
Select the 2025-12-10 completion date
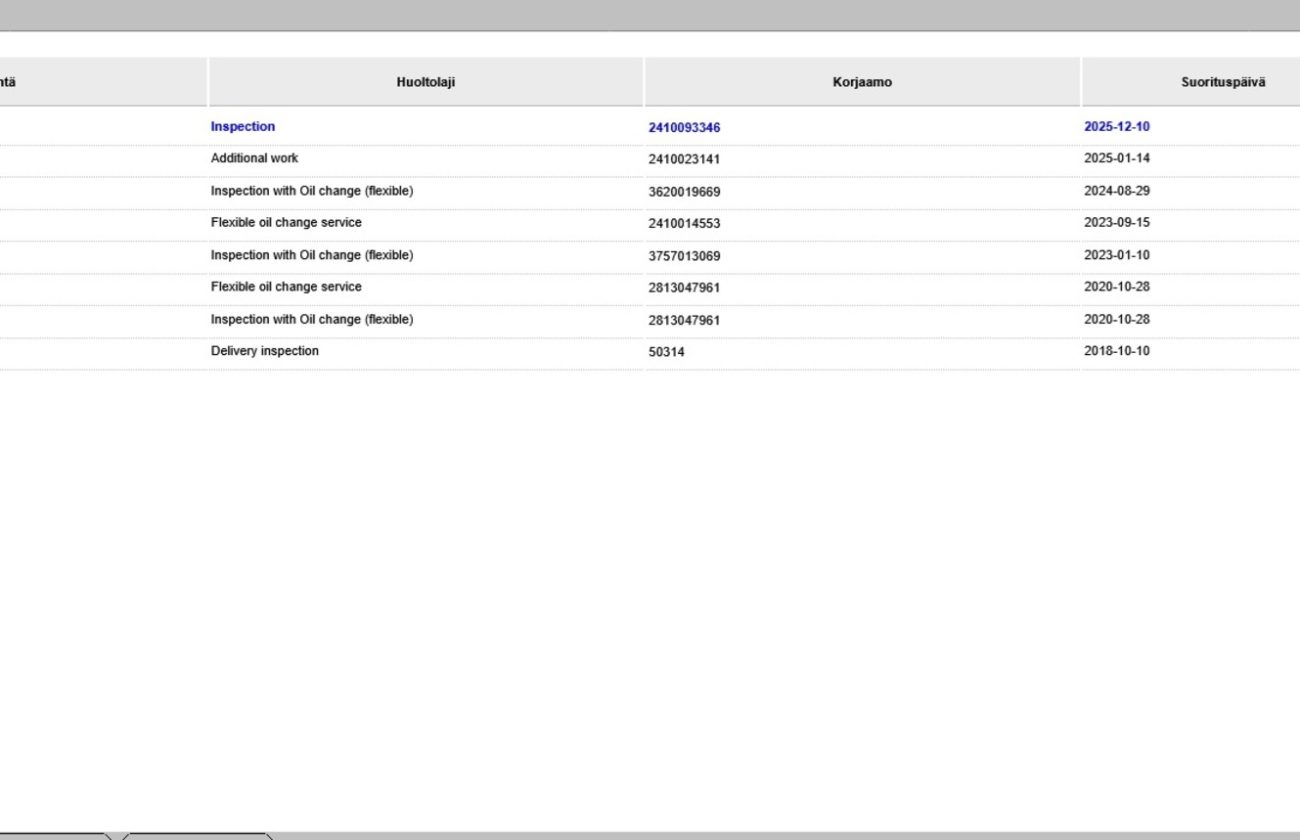pyautogui.click(x=1116, y=127)
